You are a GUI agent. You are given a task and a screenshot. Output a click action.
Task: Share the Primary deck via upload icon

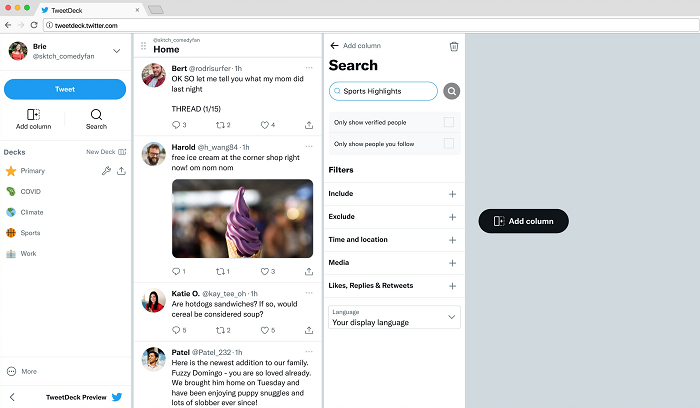(x=121, y=171)
